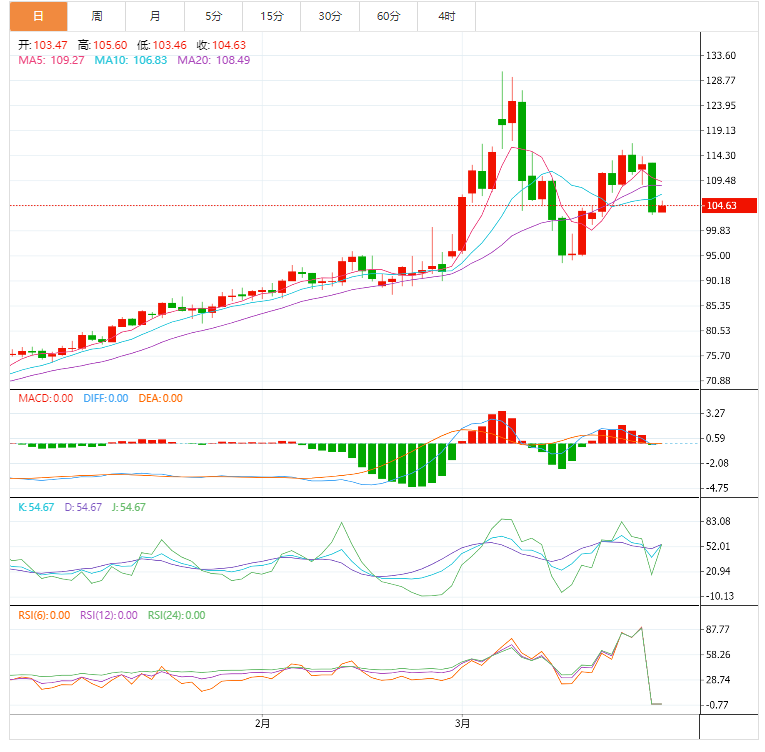Click the -4.75 MACD axis label

coord(717,488)
